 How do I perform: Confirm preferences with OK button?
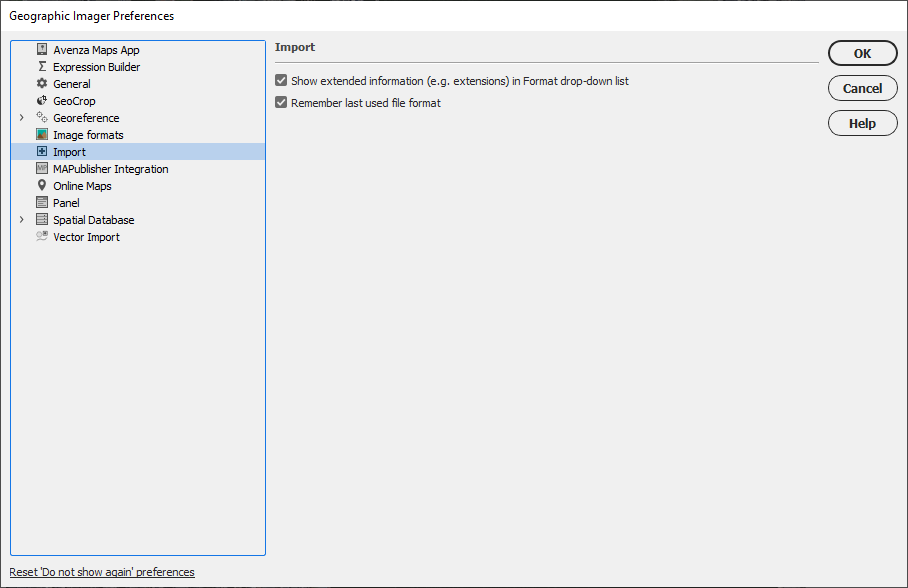(x=862, y=53)
